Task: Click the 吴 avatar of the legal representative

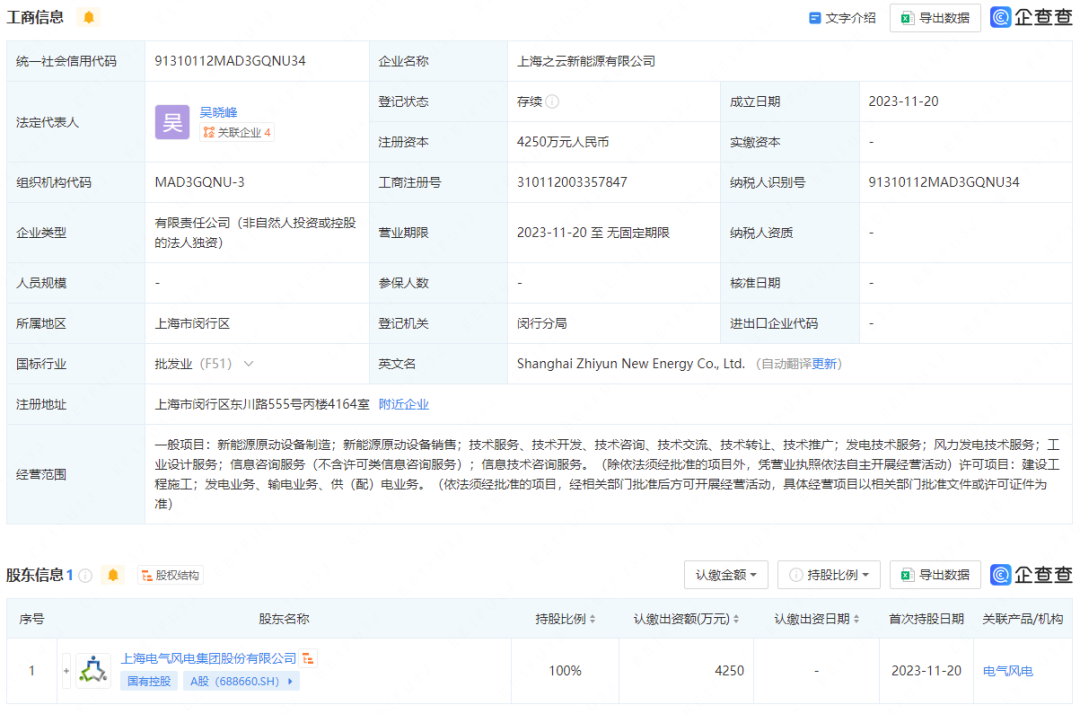Action: click(x=171, y=122)
